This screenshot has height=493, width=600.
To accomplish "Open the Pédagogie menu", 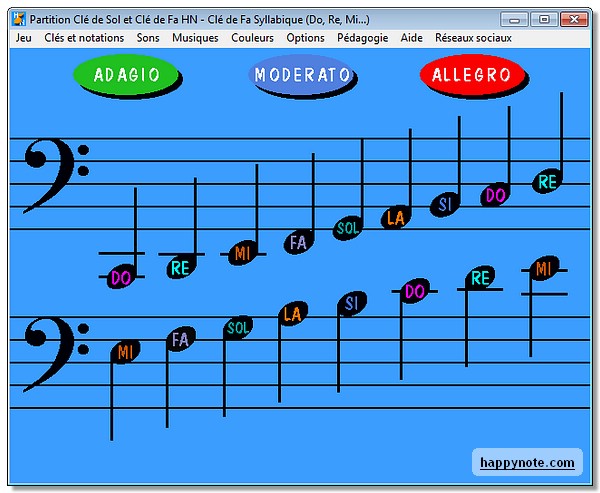I will 363,38.
